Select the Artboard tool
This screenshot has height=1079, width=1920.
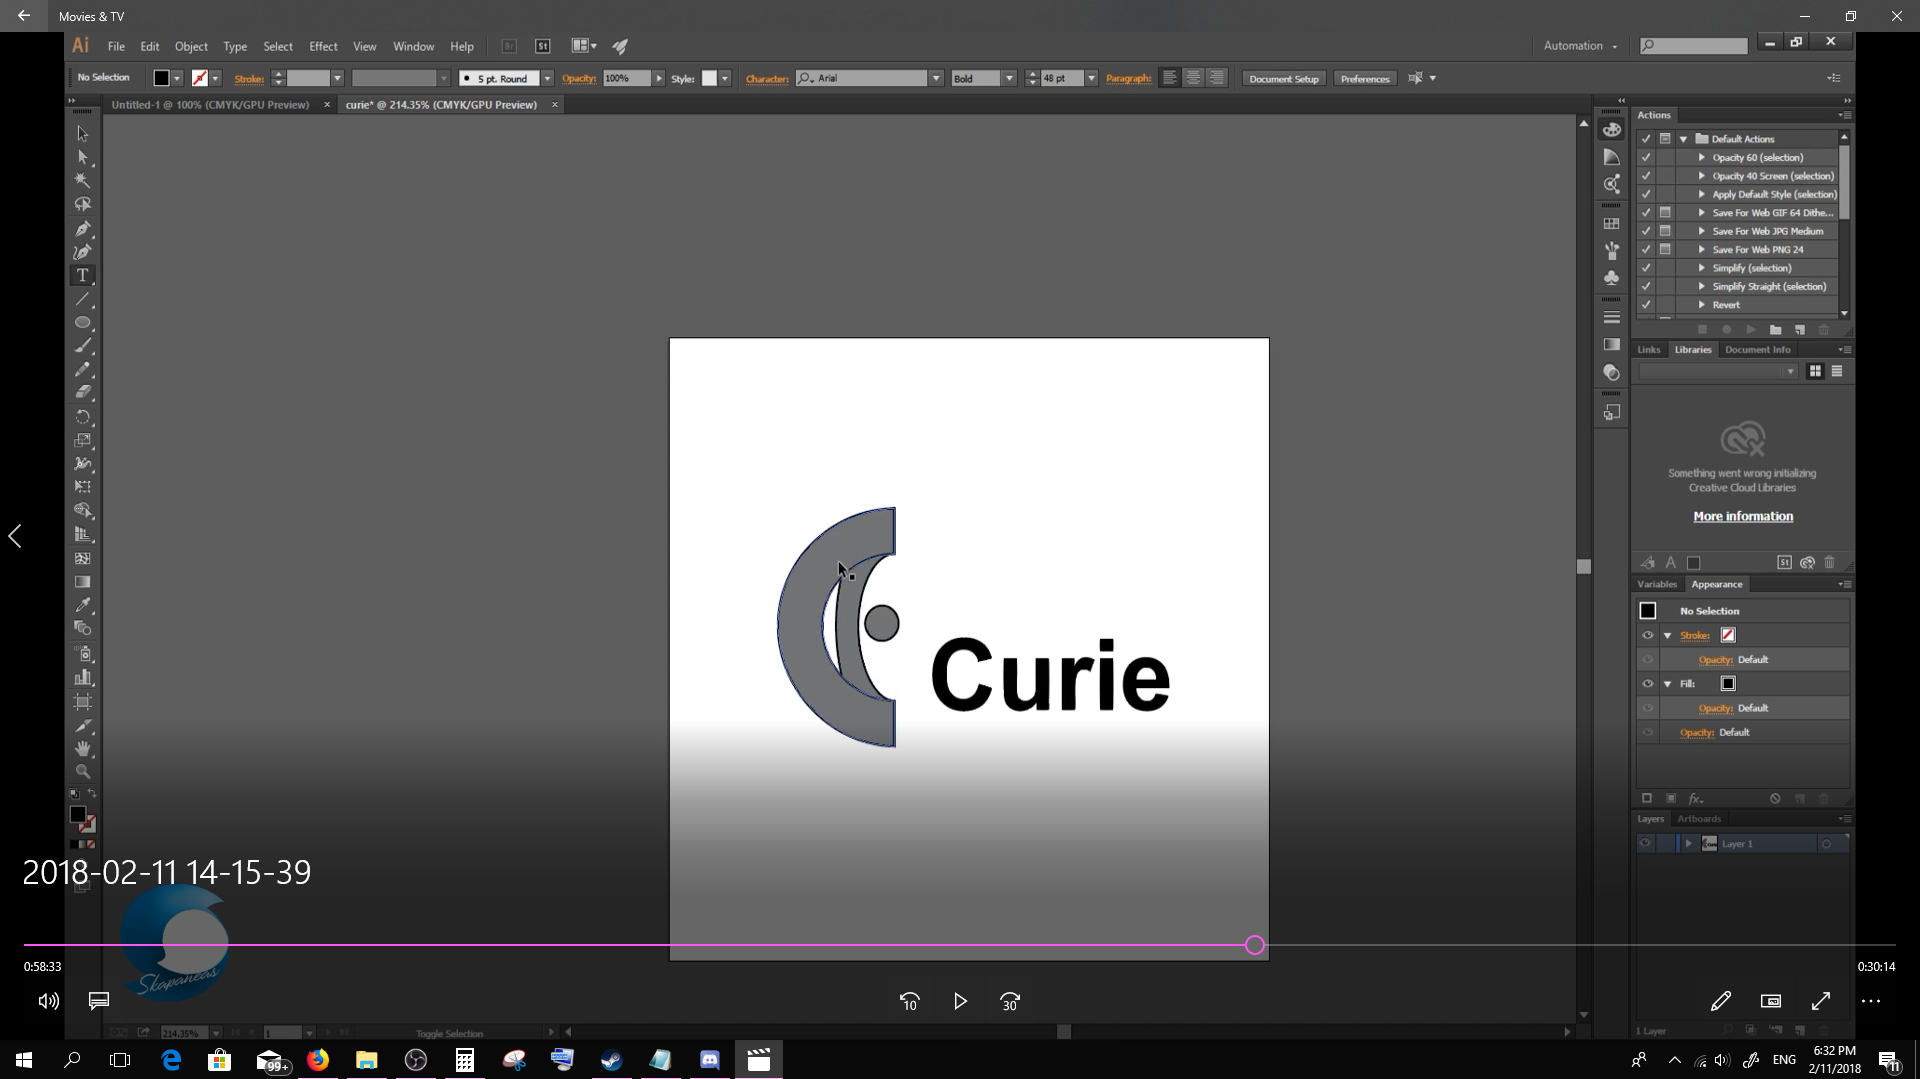click(83, 701)
